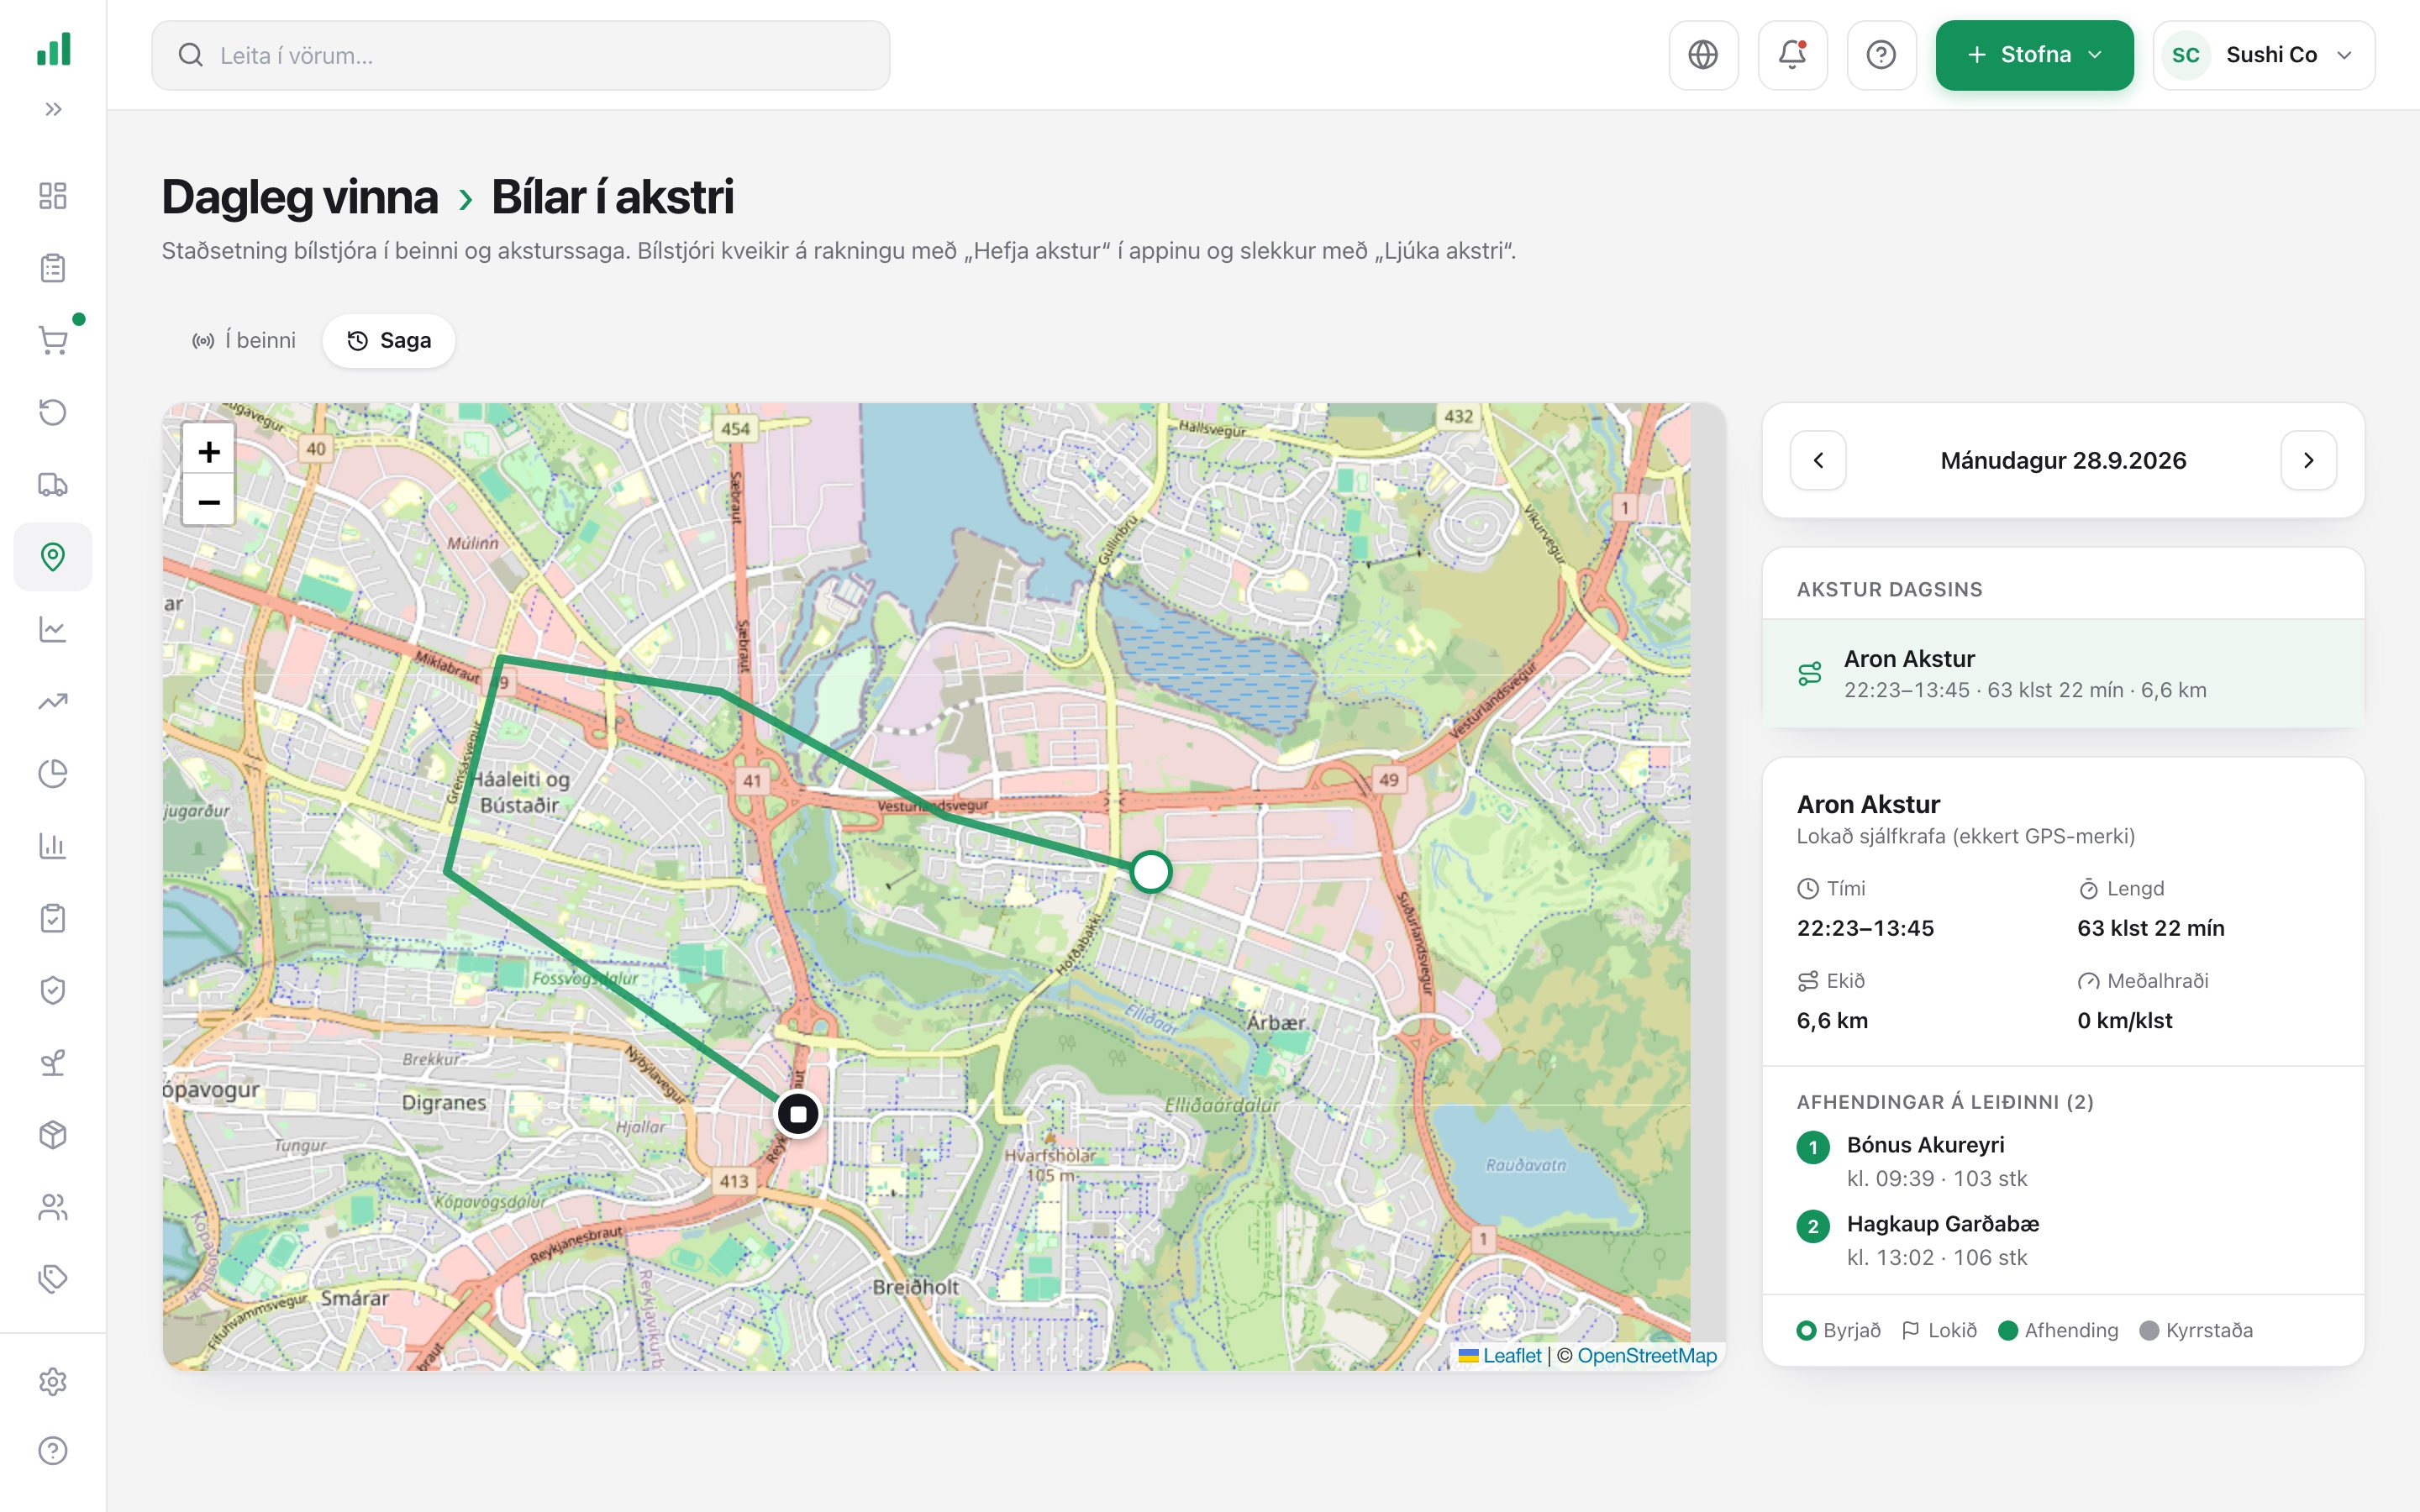Click the route start marker on map

pyautogui.click(x=1151, y=871)
